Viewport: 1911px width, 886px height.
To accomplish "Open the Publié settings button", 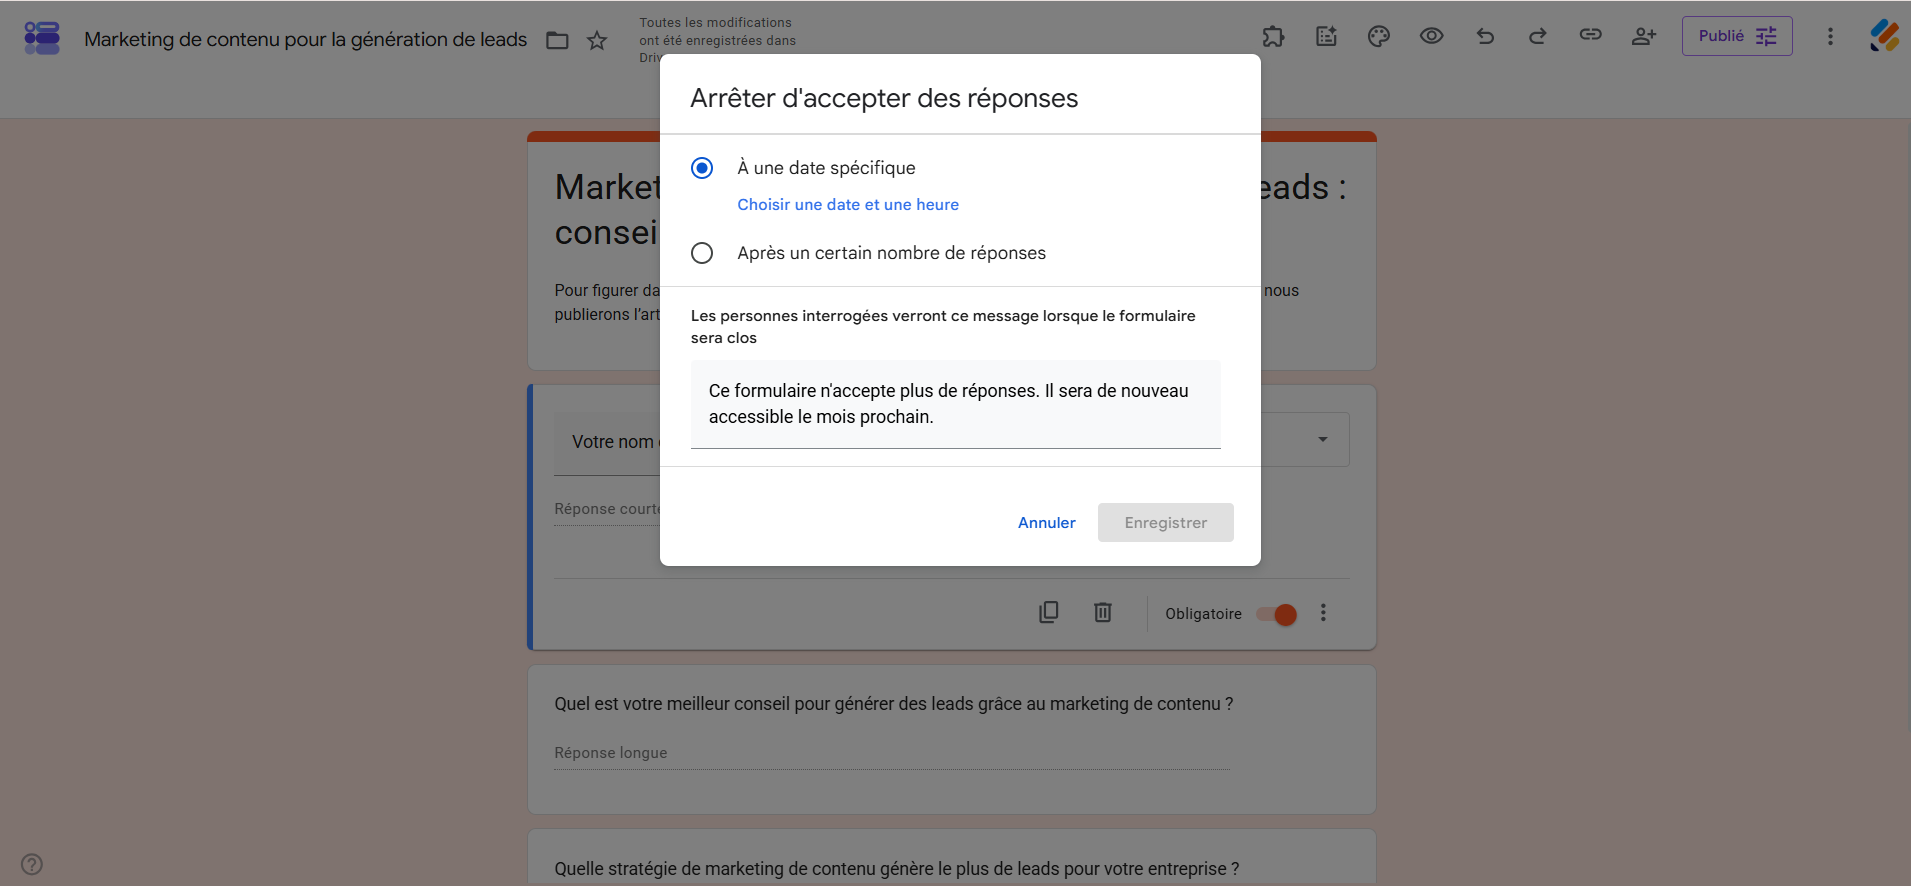I will pyautogui.click(x=1737, y=36).
